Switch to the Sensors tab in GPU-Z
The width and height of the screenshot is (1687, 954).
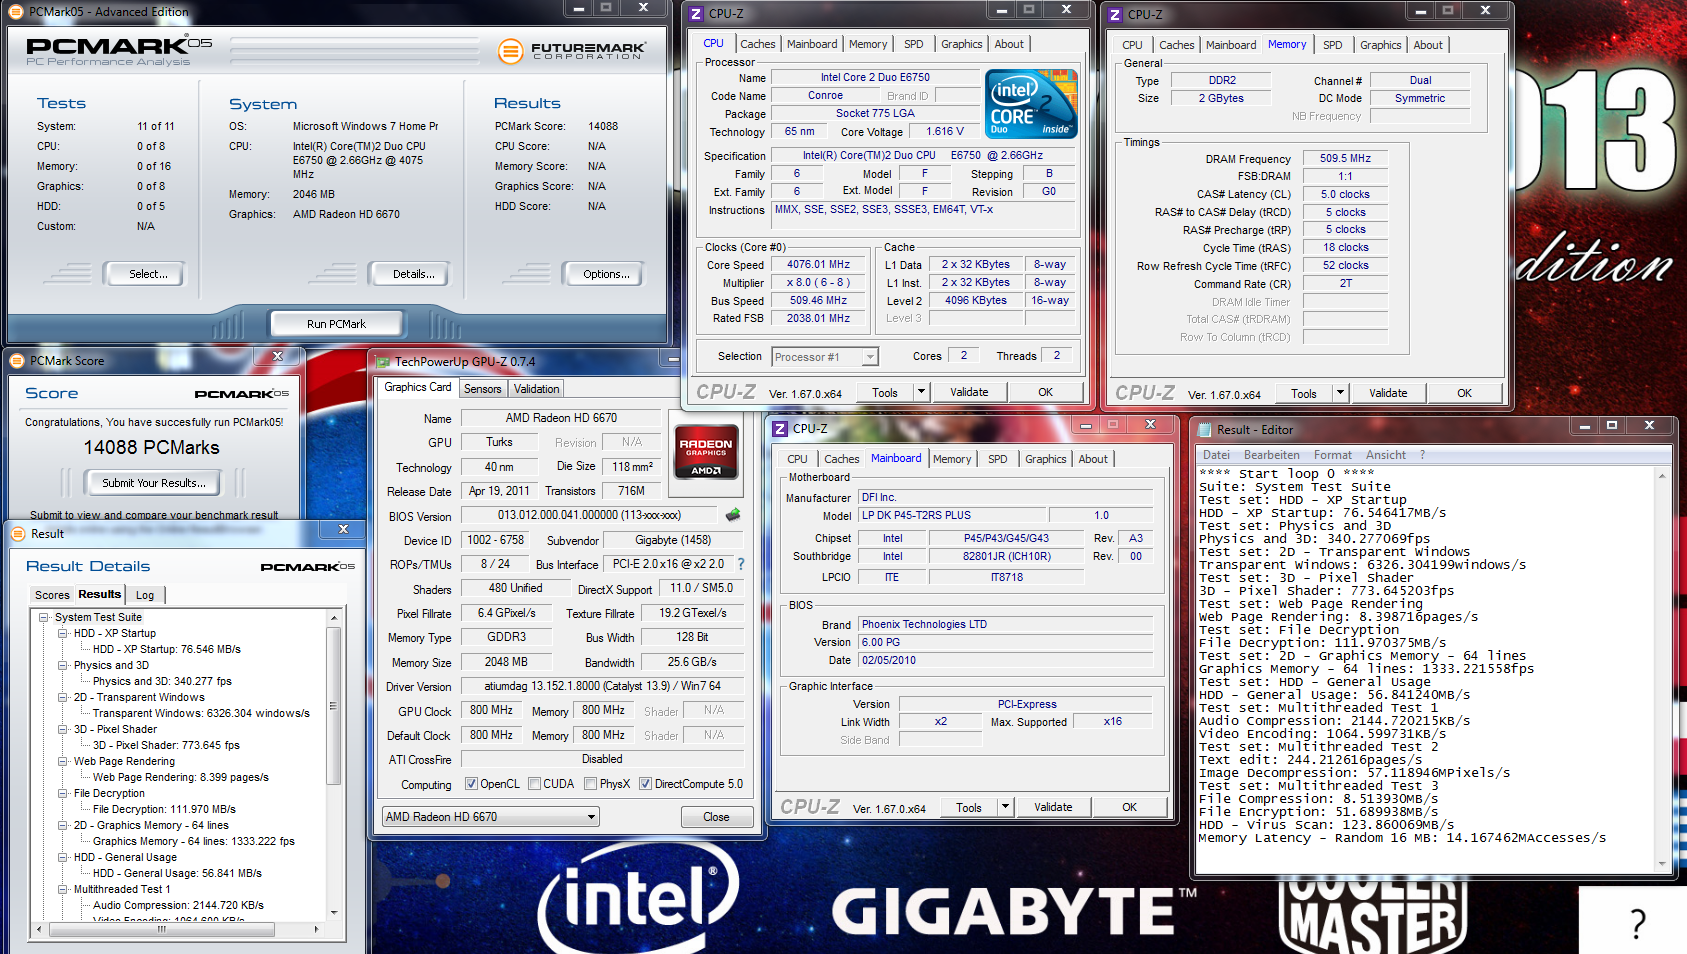coord(482,389)
